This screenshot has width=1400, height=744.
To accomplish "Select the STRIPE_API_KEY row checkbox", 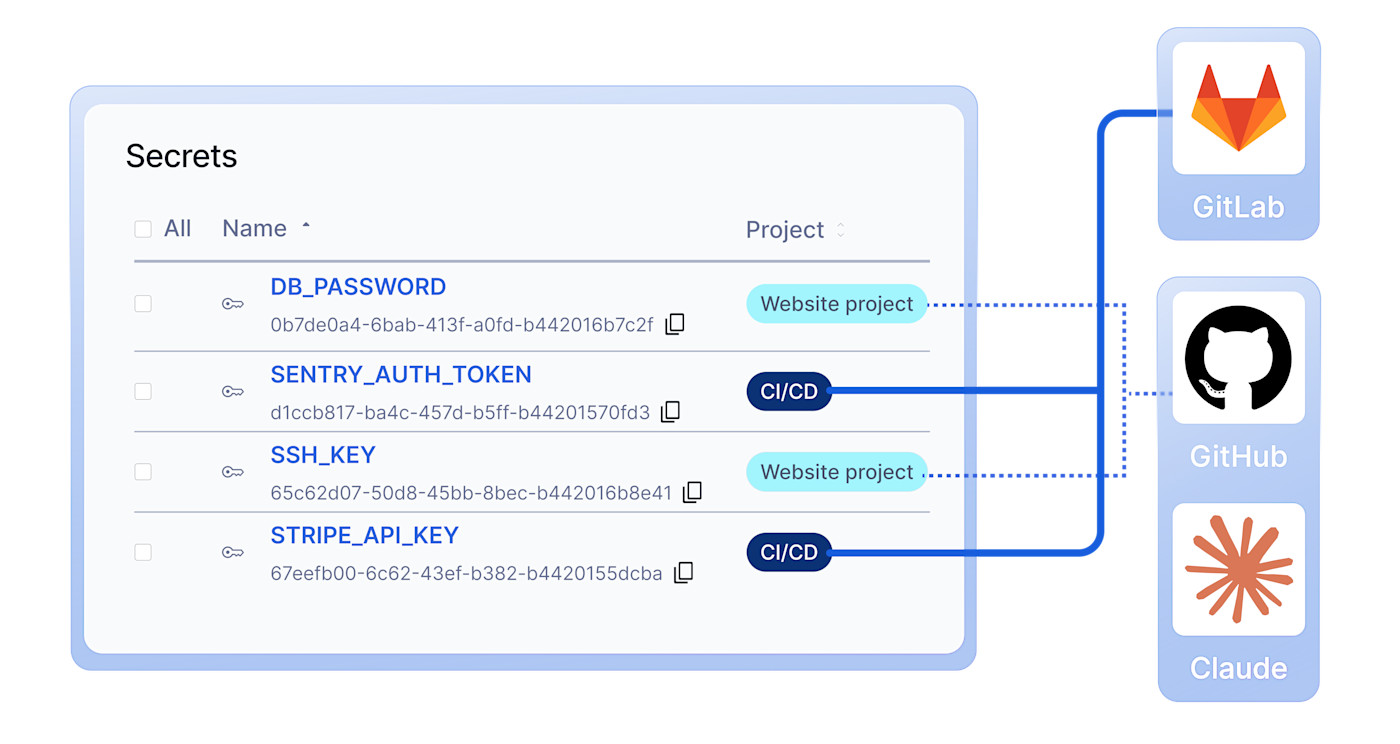I will click(x=143, y=552).
